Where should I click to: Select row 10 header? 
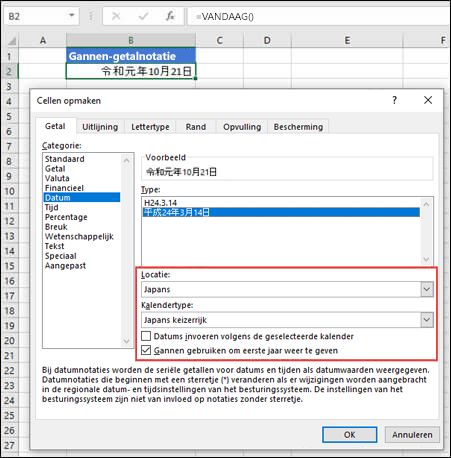pos(9,191)
